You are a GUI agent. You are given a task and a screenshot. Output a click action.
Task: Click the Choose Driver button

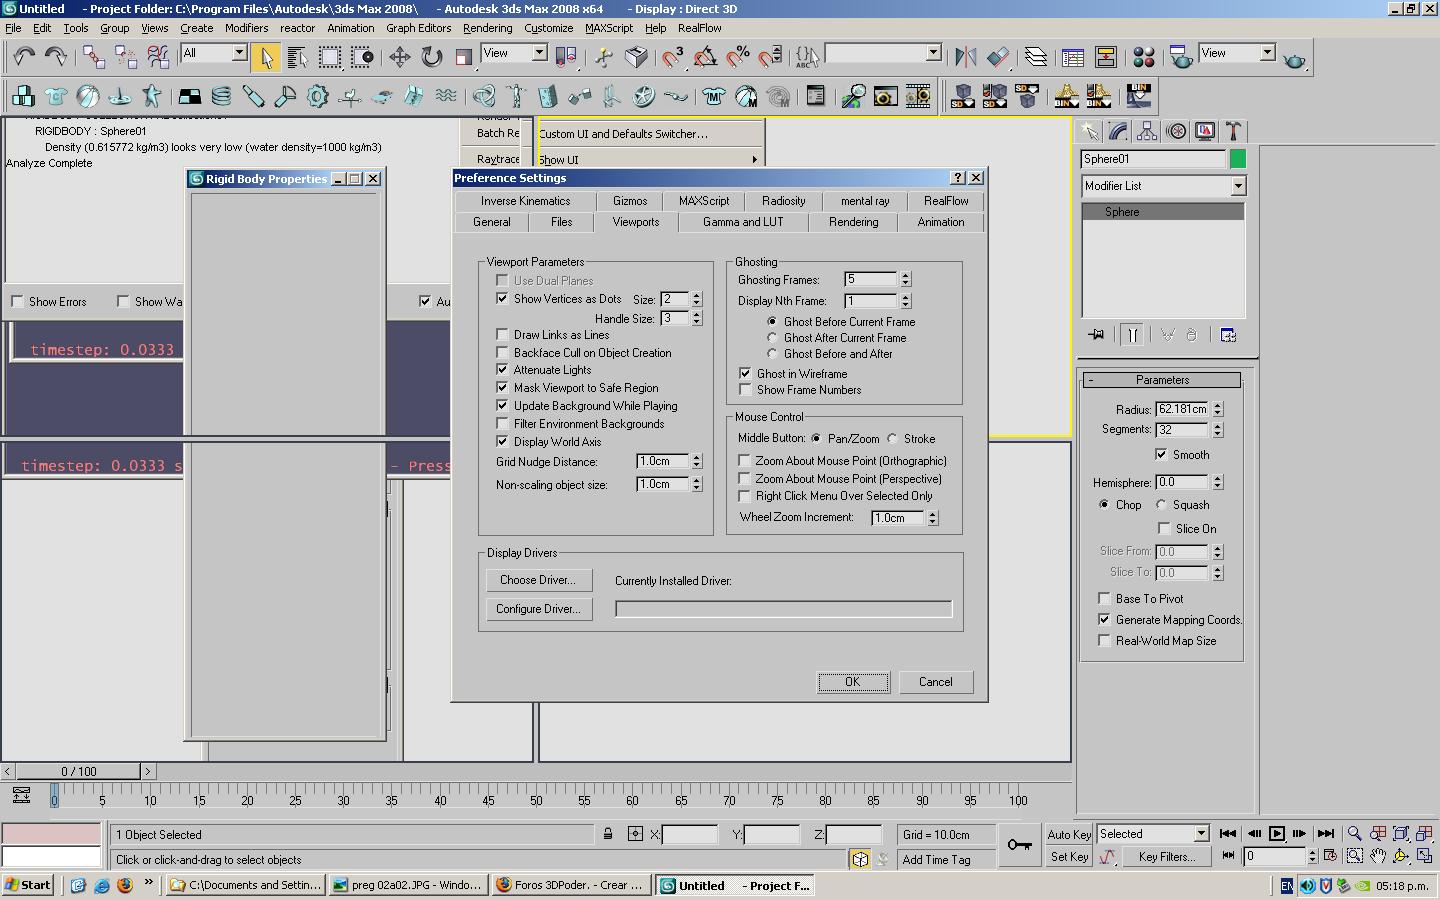click(x=538, y=580)
